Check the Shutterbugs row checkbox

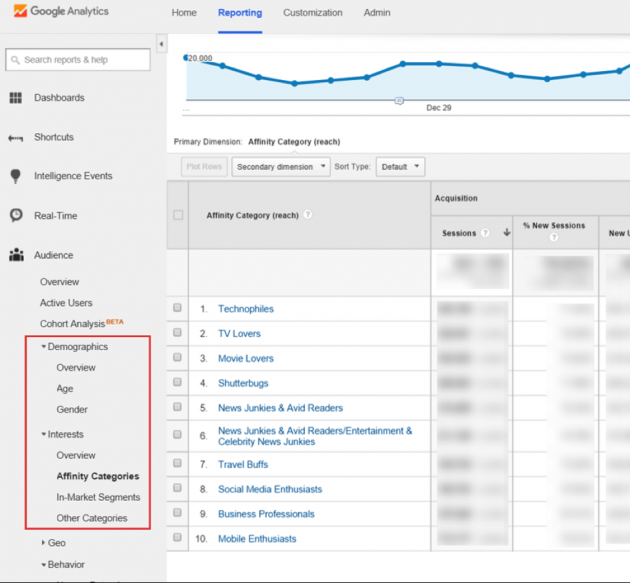177,382
